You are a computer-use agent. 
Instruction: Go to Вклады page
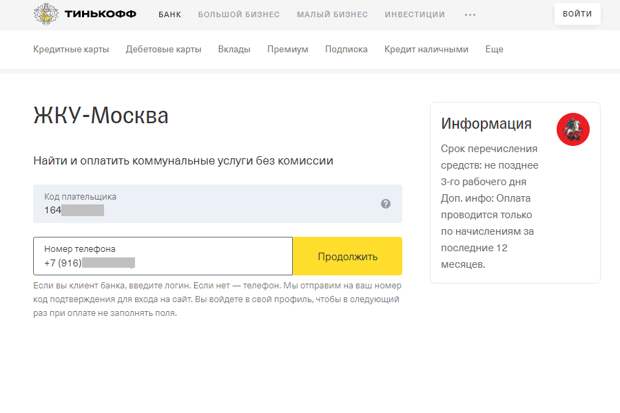pyautogui.click(x=234, y=49)
